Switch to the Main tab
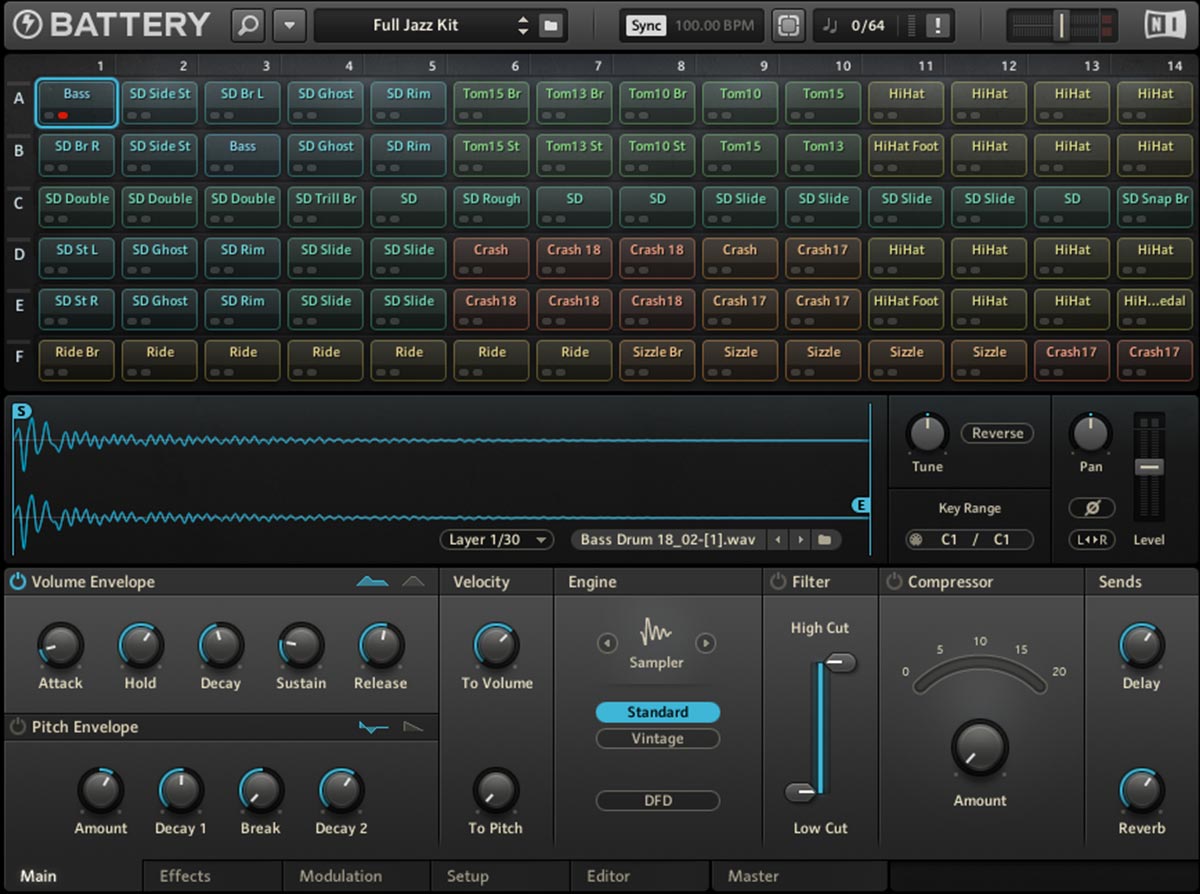 tap(39, 876)
